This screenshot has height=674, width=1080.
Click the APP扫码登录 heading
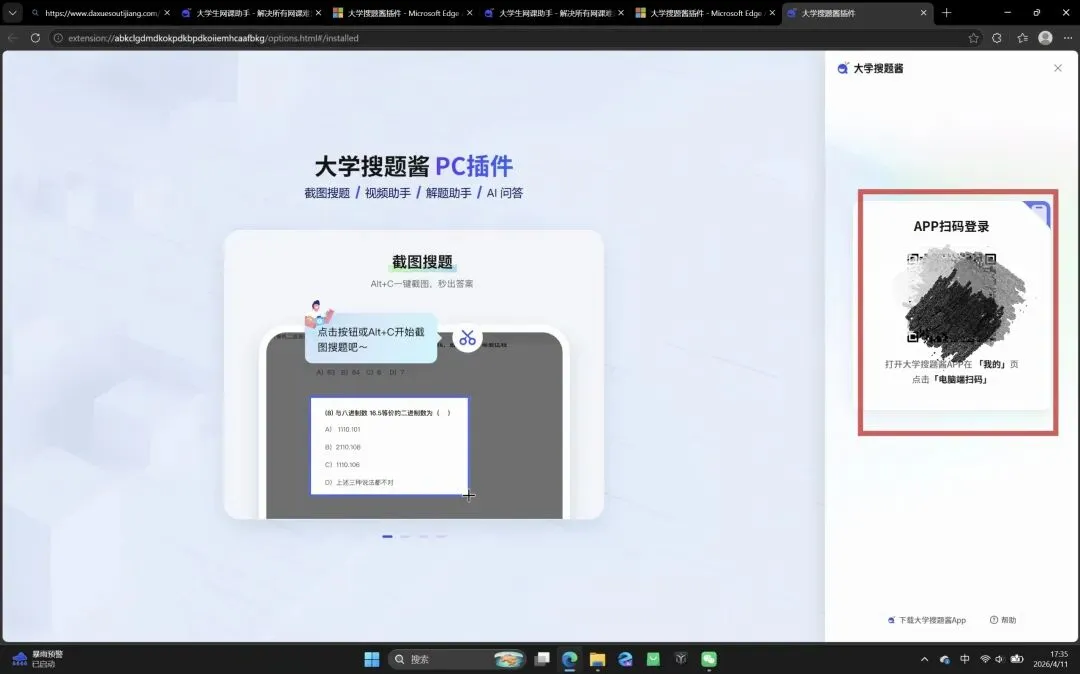[951, 227]
